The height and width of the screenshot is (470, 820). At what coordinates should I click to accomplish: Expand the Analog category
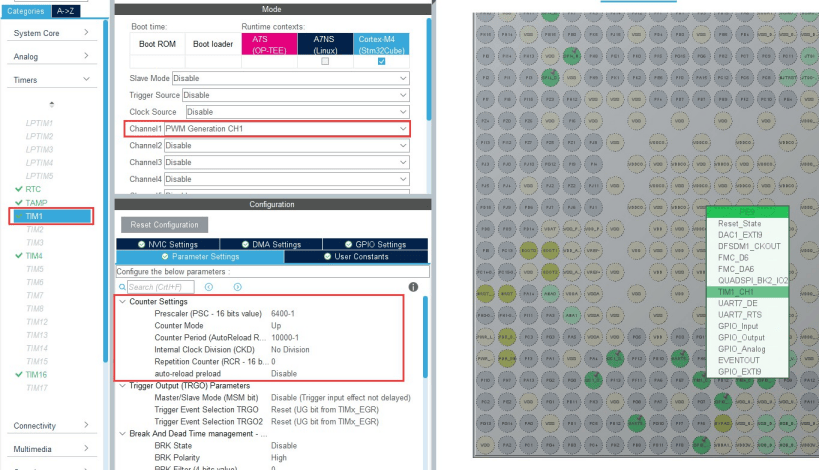51,56
